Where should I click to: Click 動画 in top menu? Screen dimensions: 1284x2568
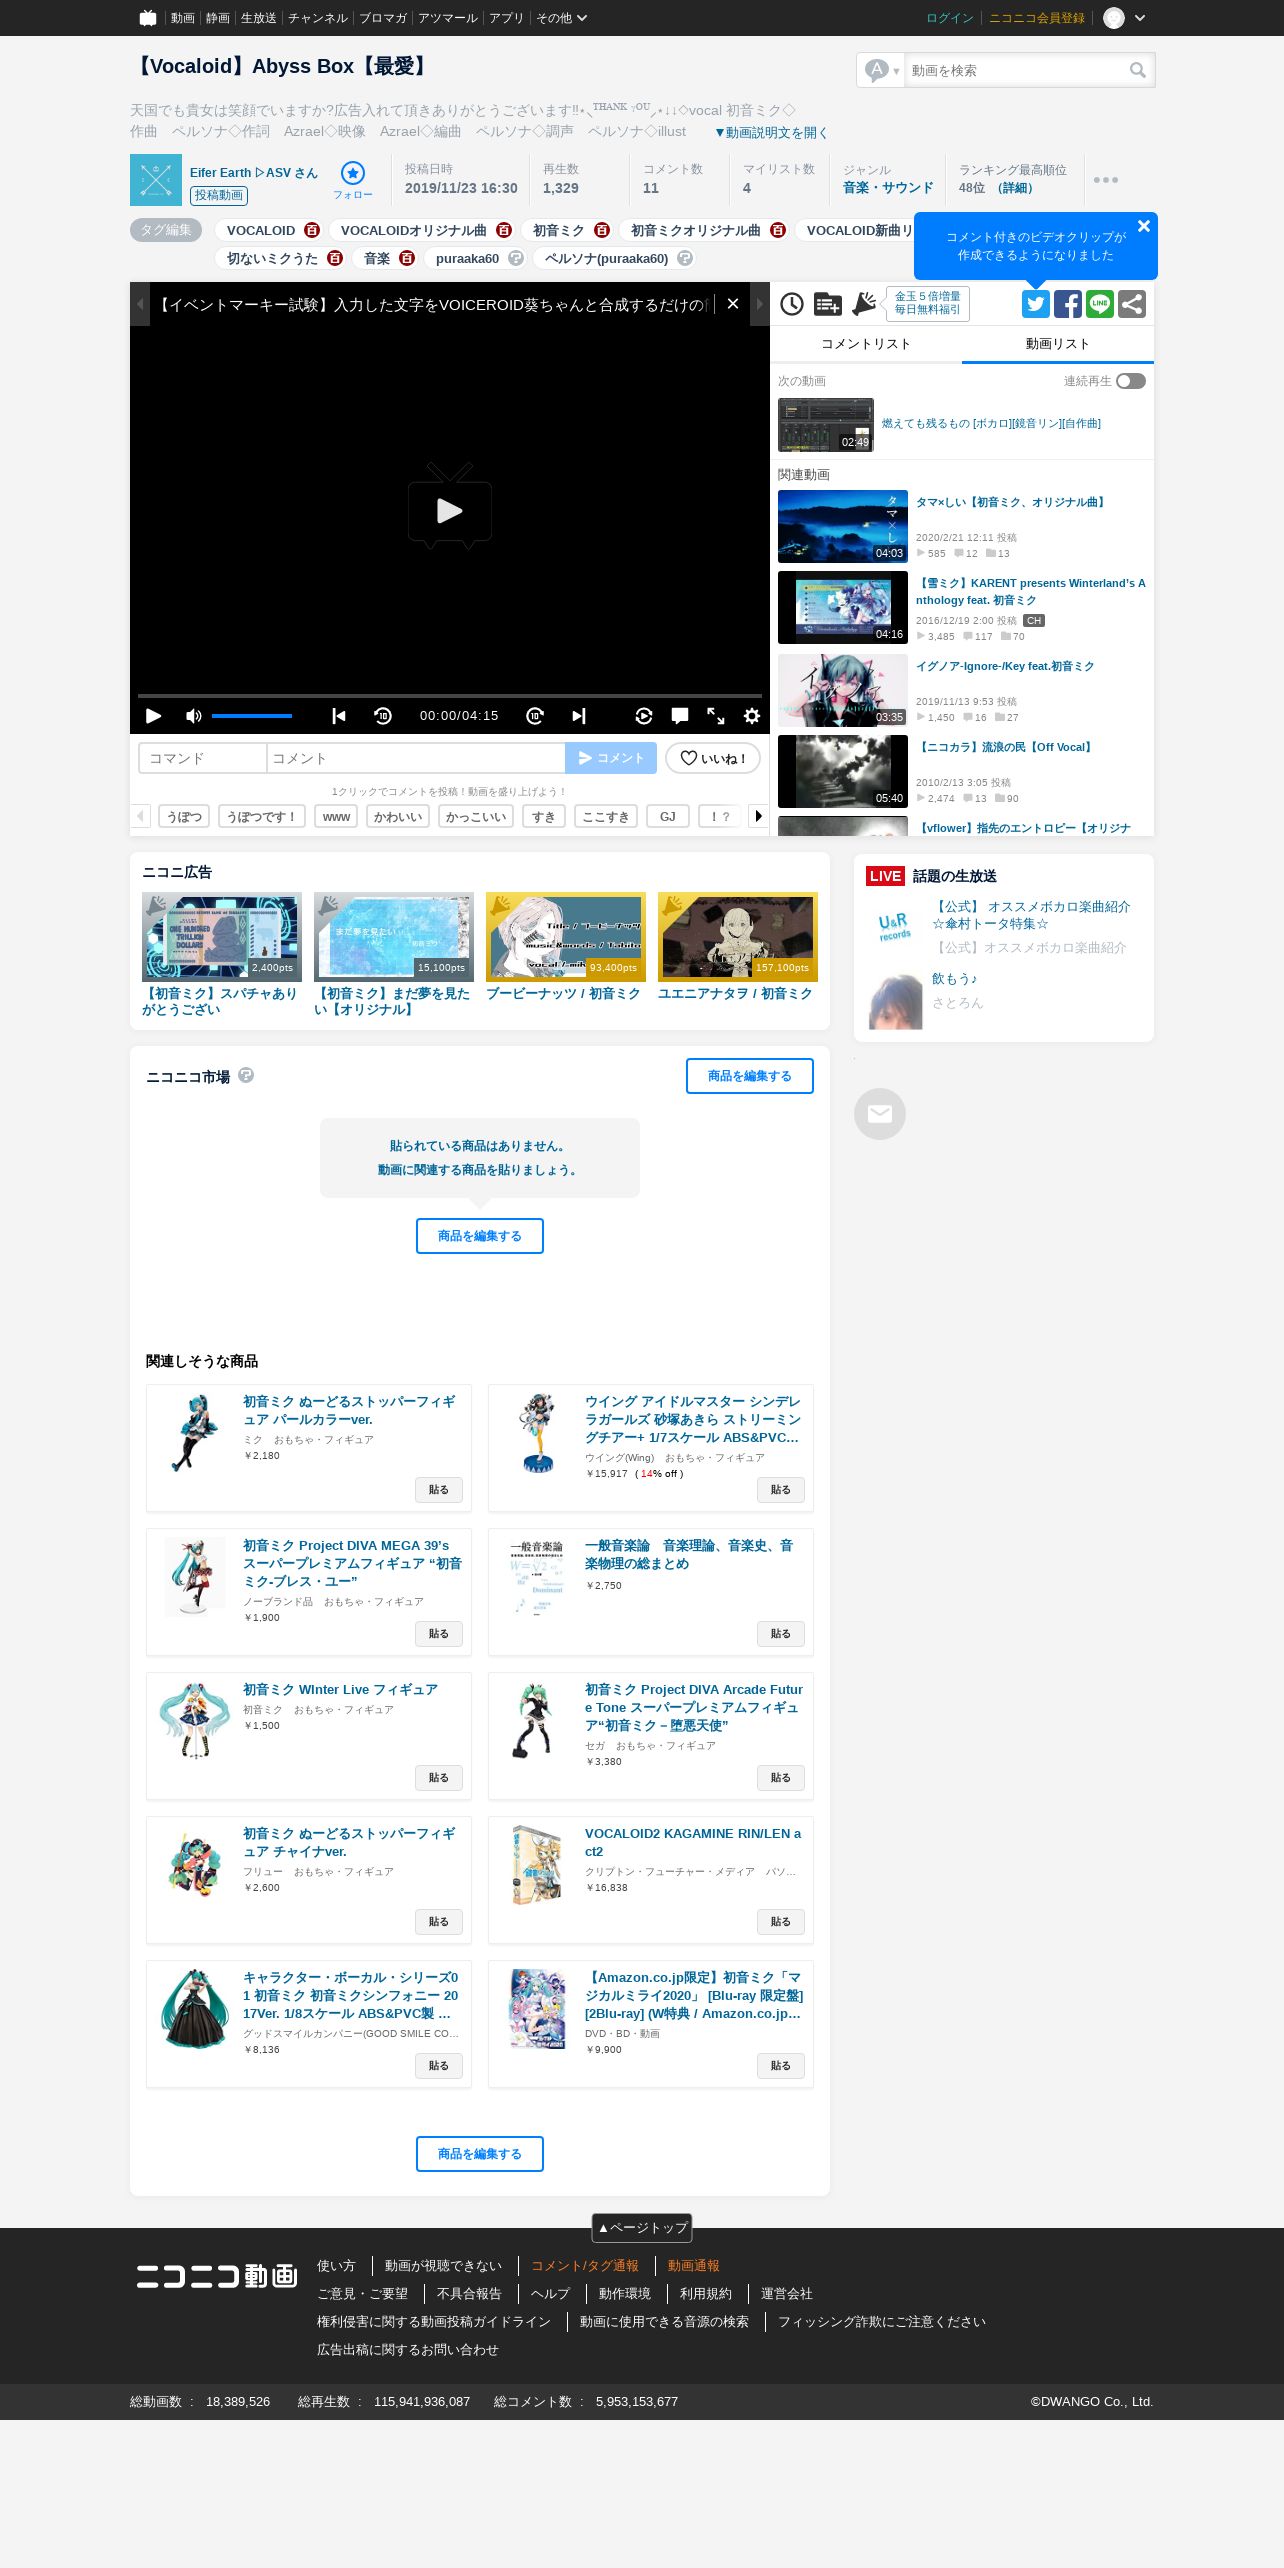click(x=182, y=18)
